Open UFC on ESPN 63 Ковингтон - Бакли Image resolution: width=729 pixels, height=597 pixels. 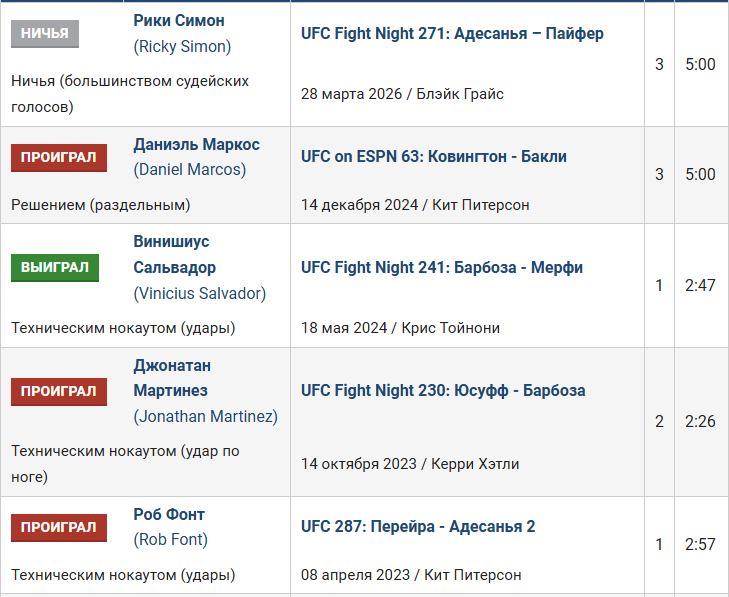pyautogui.click(x=433, y=157)
